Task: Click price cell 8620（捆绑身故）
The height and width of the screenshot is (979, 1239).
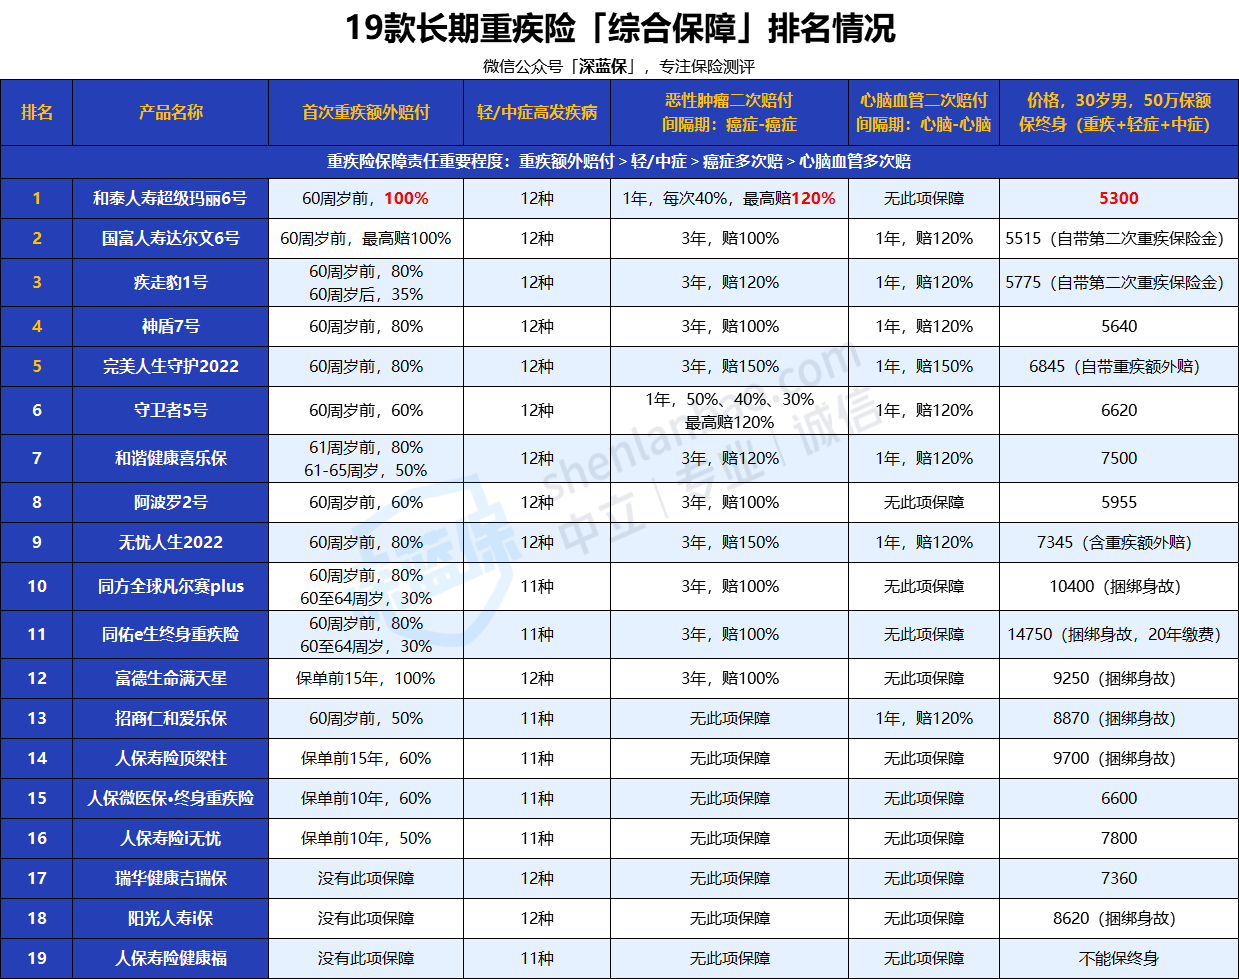Action: click(x=1119, y=918)
